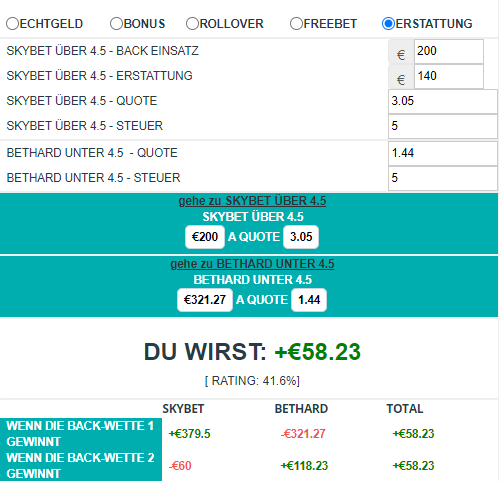Click the 3.05 quote box

coord(301,237)
